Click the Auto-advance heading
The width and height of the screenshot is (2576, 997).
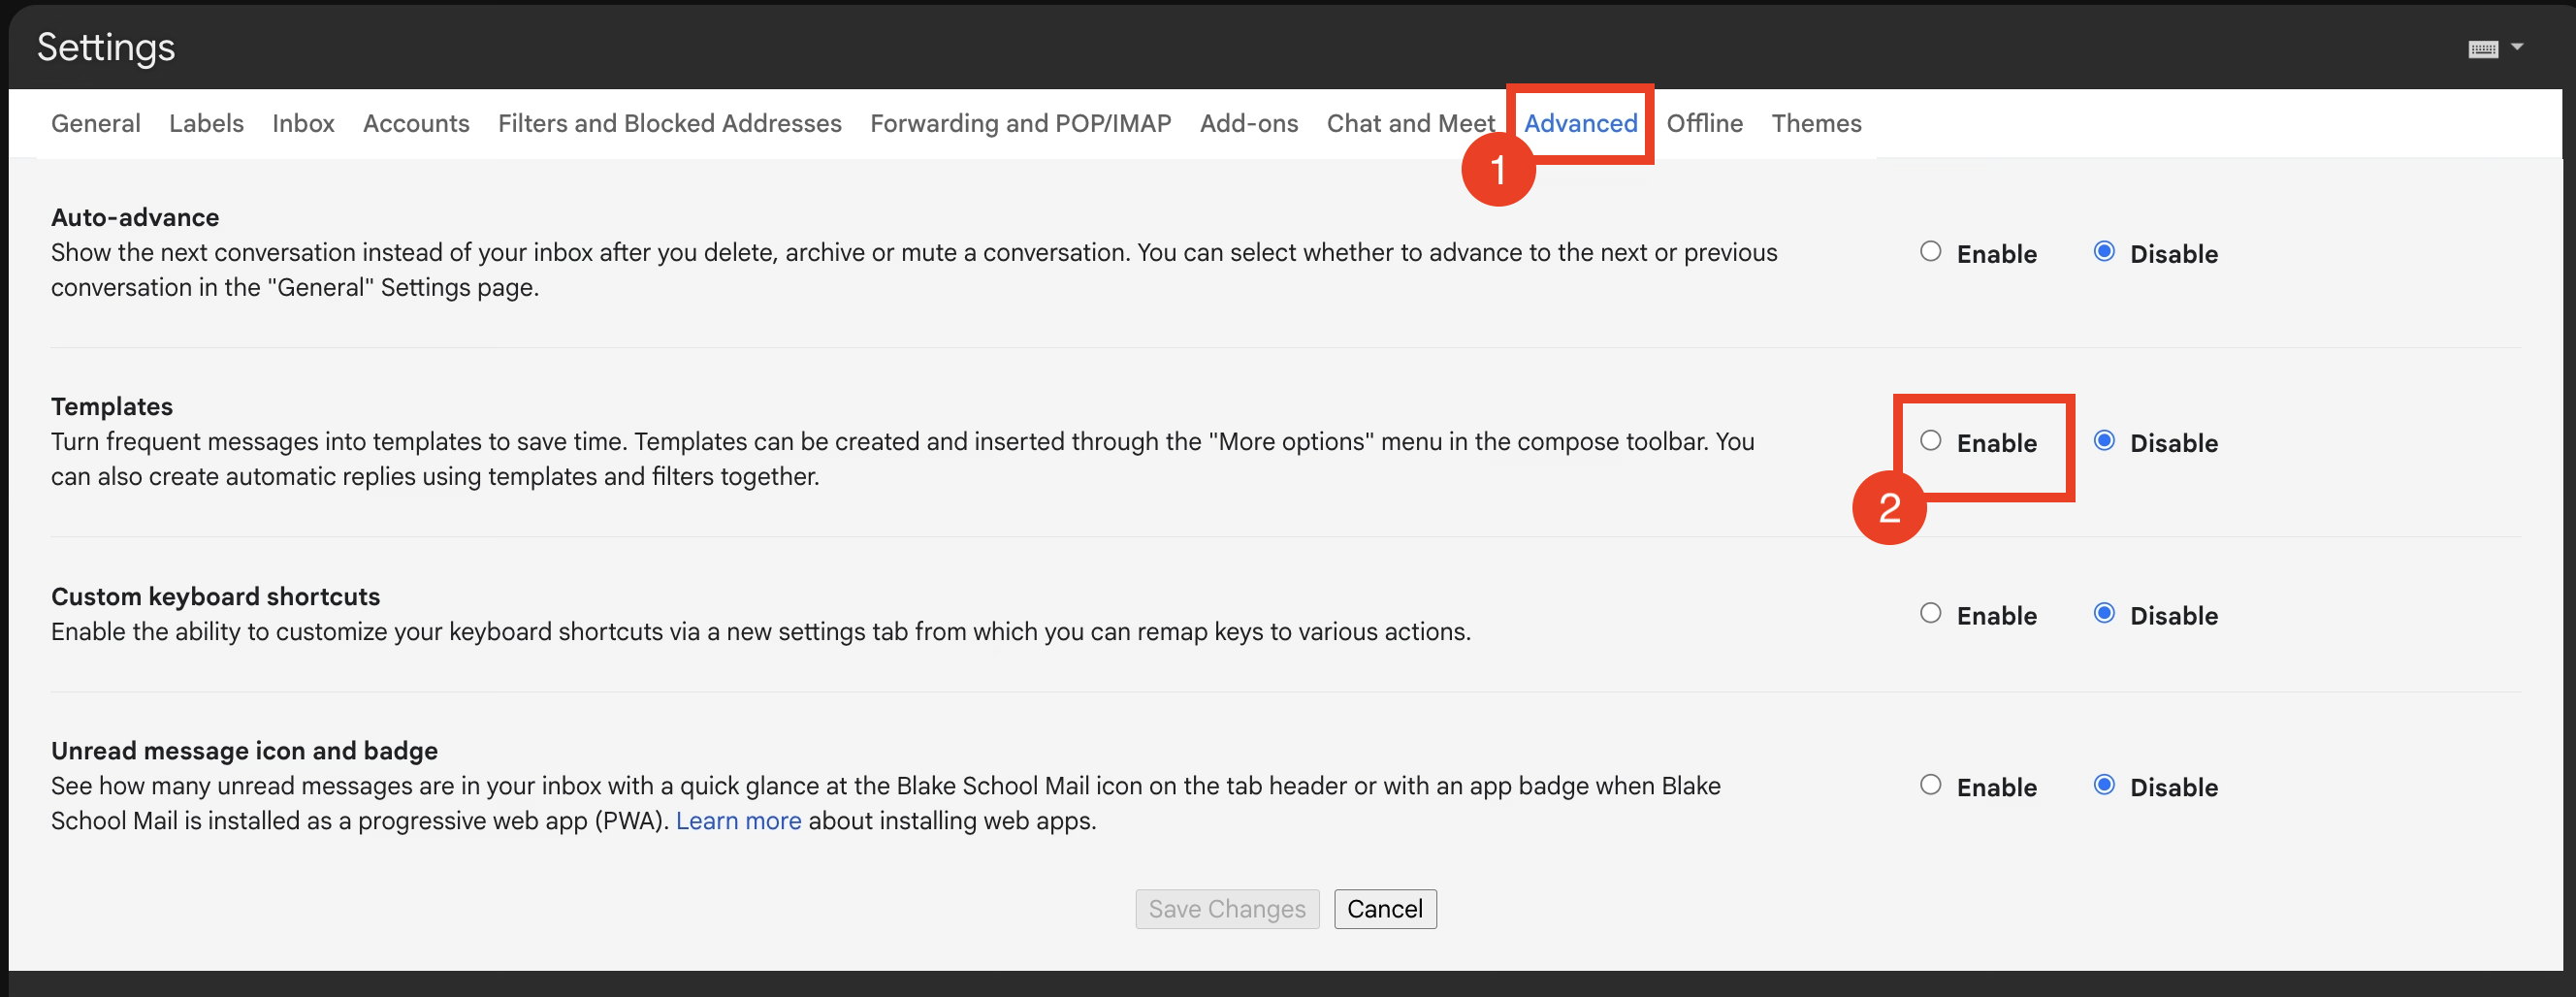coord(135,217)
